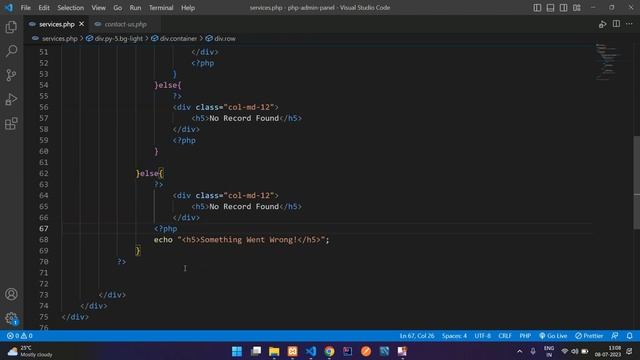Open the Manage gear icon

[x=11, y=318]
